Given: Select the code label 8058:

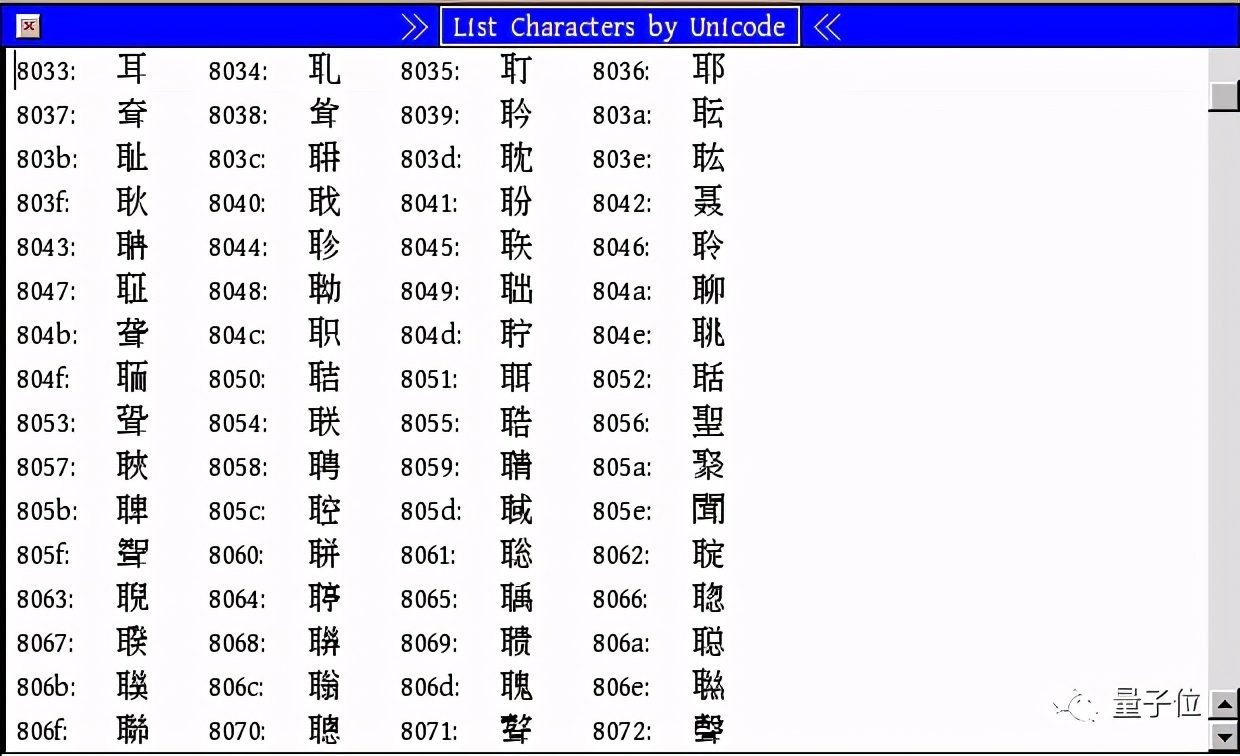Looking at the screenshot, I should [x=238, y=467].
